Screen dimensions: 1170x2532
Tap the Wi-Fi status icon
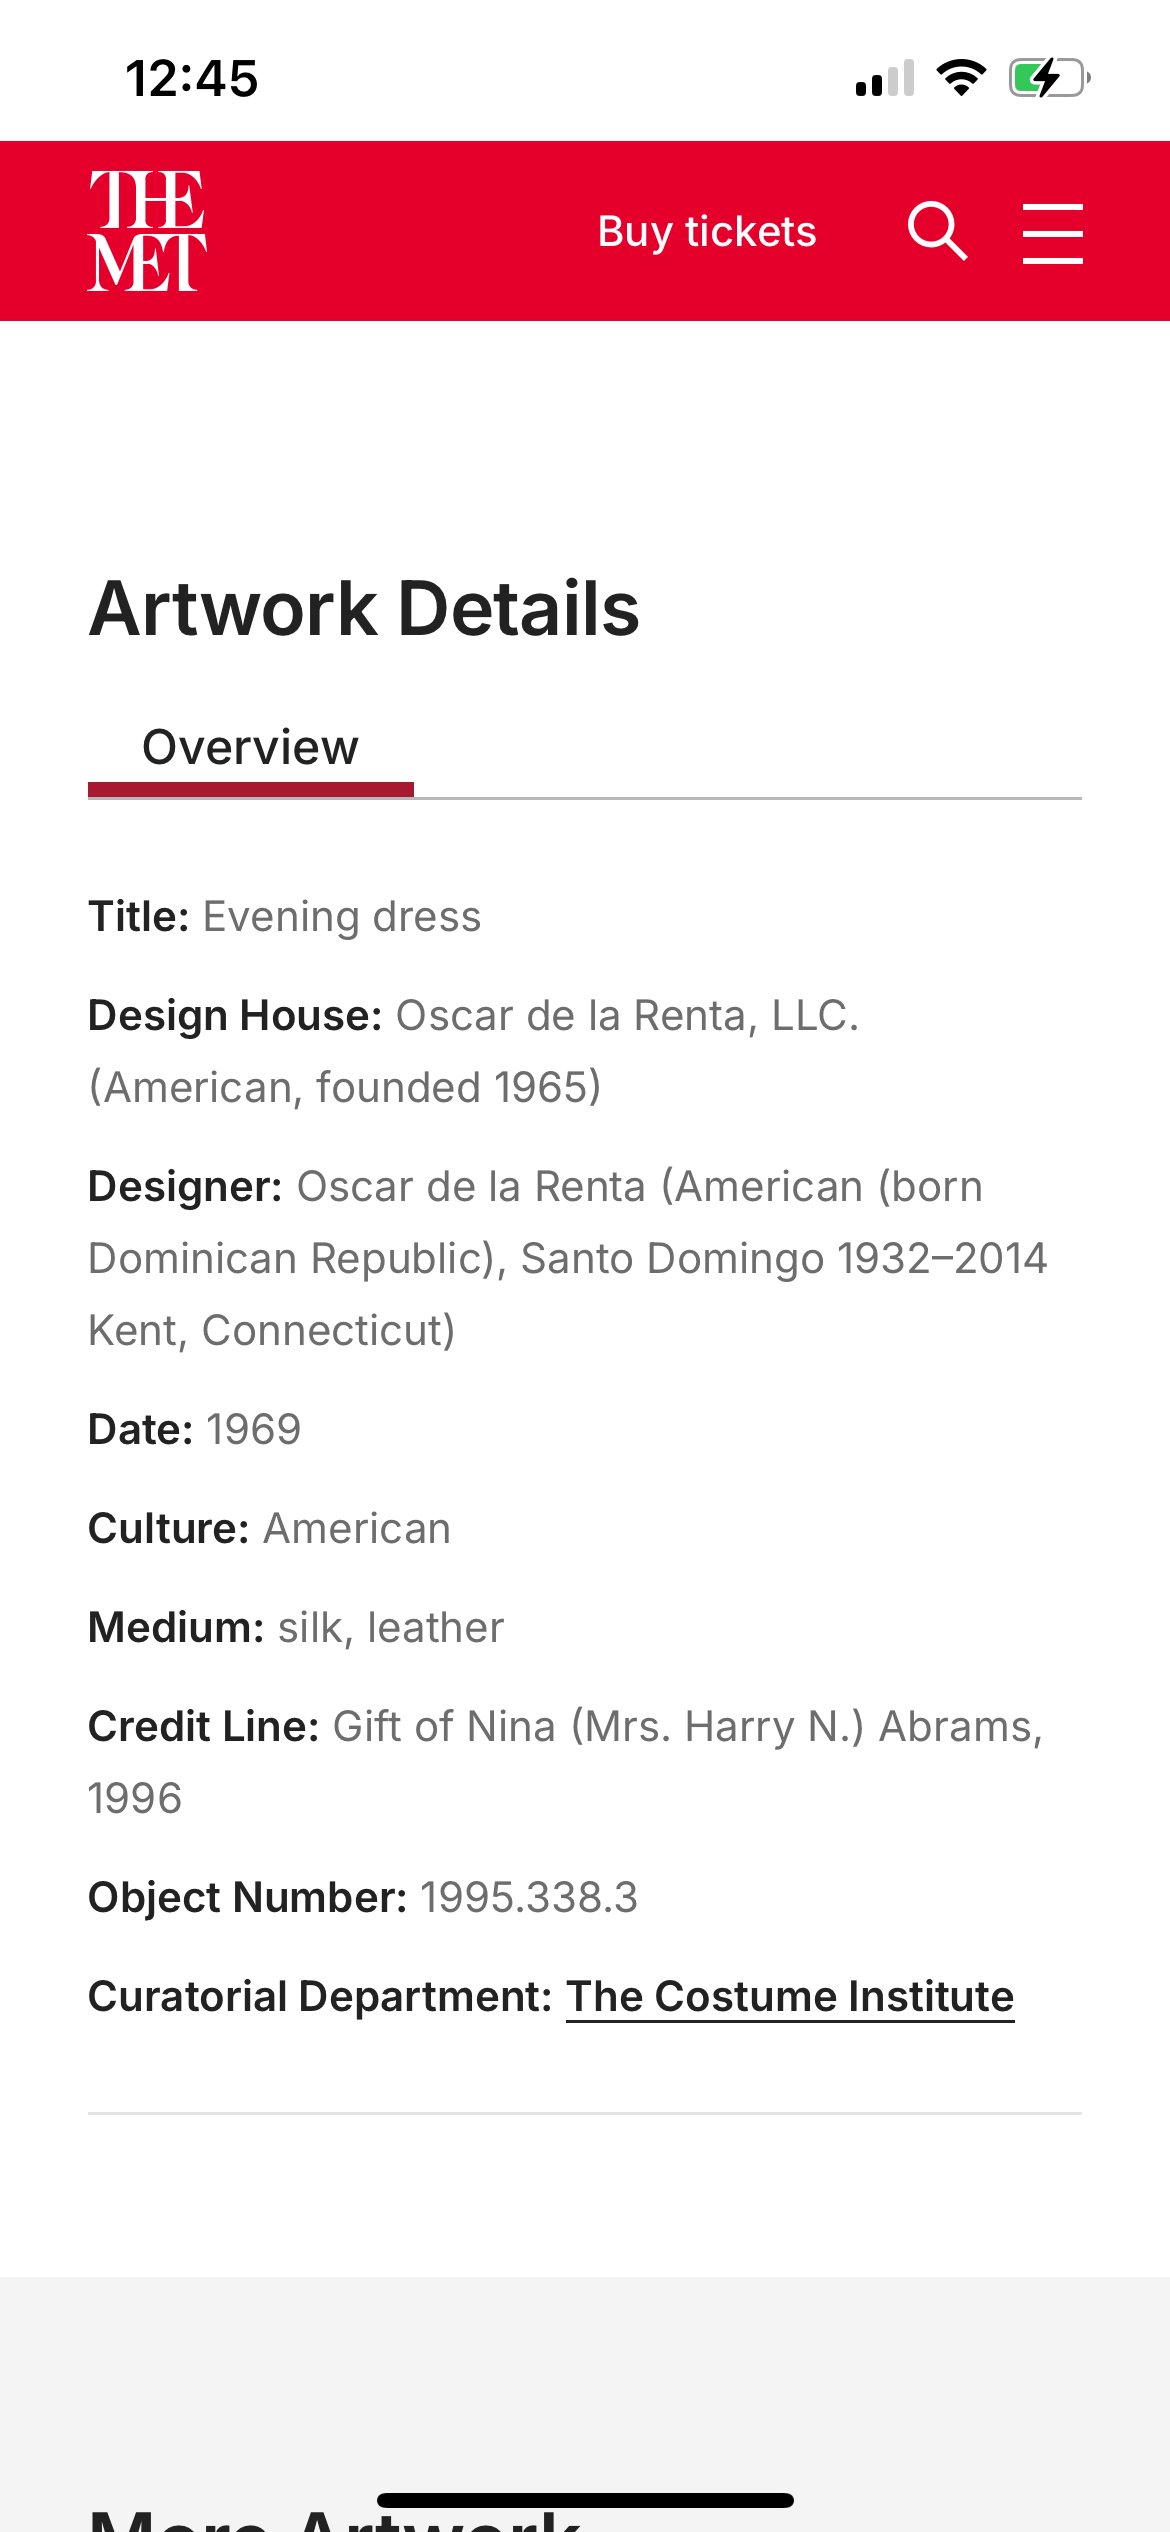[x=961, y=78]
